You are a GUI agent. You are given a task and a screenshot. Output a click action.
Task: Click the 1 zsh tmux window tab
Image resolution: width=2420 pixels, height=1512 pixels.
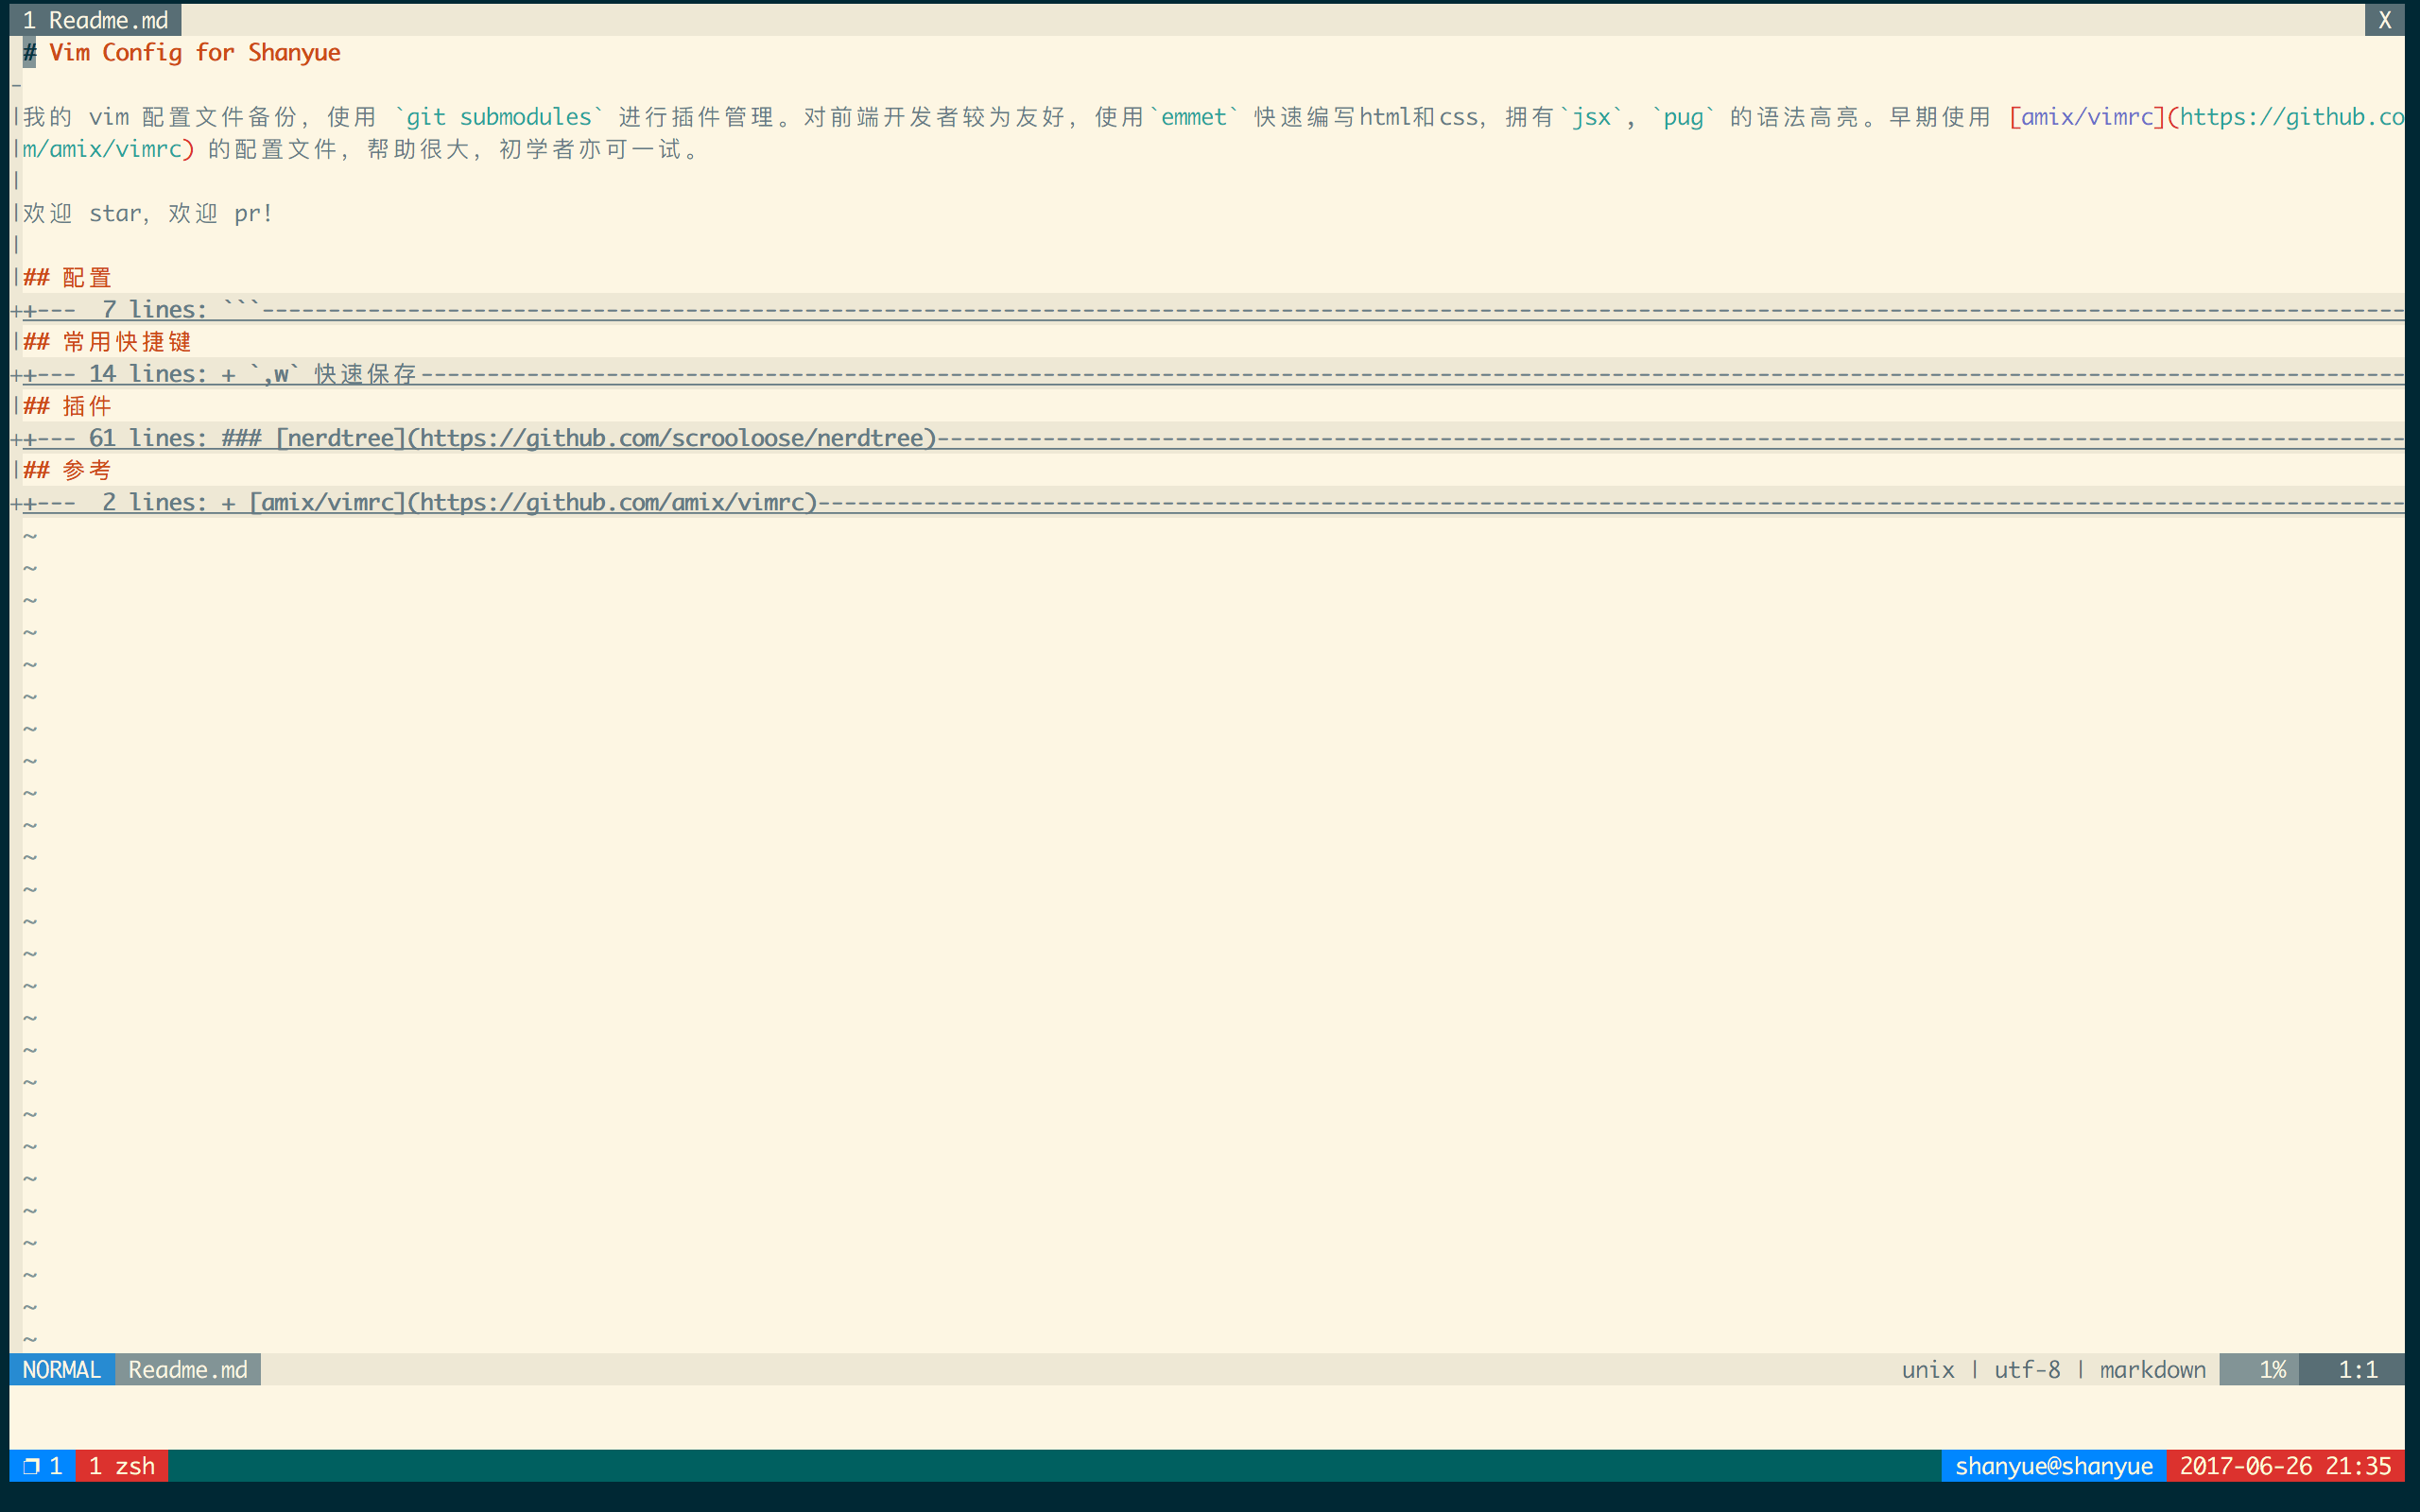point(121,1466)
